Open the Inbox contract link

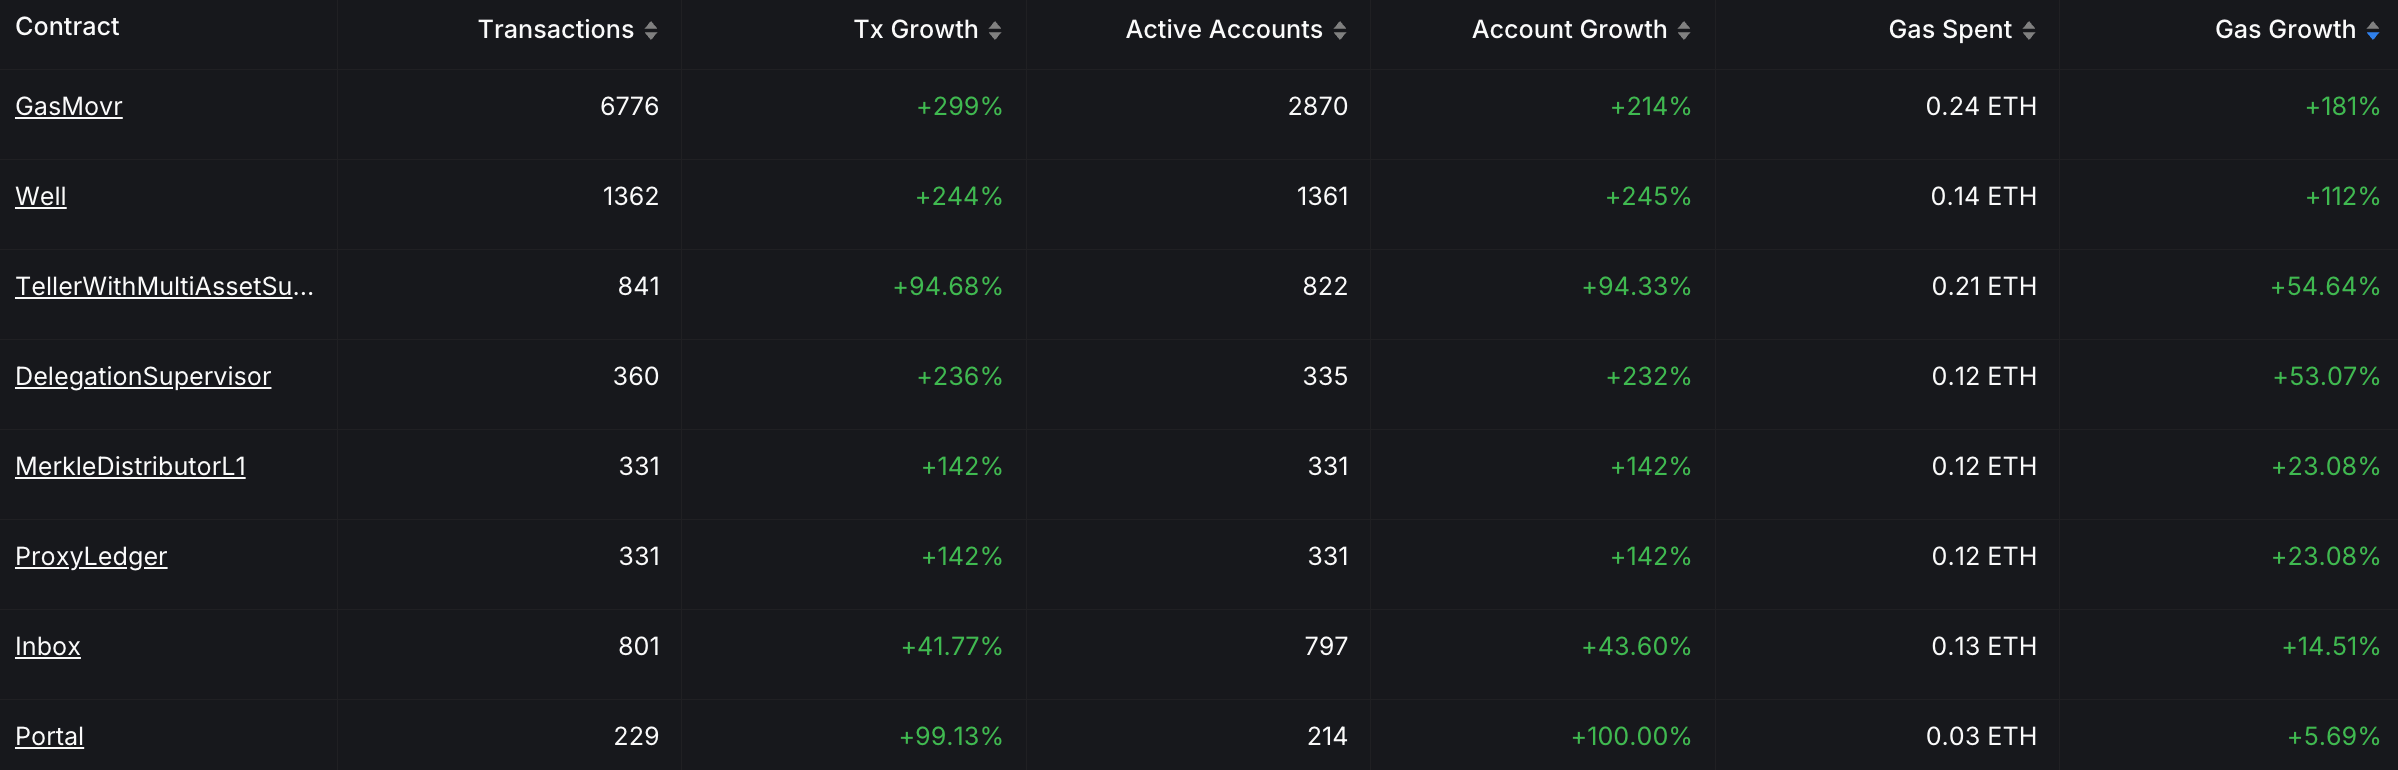[48, 646]
